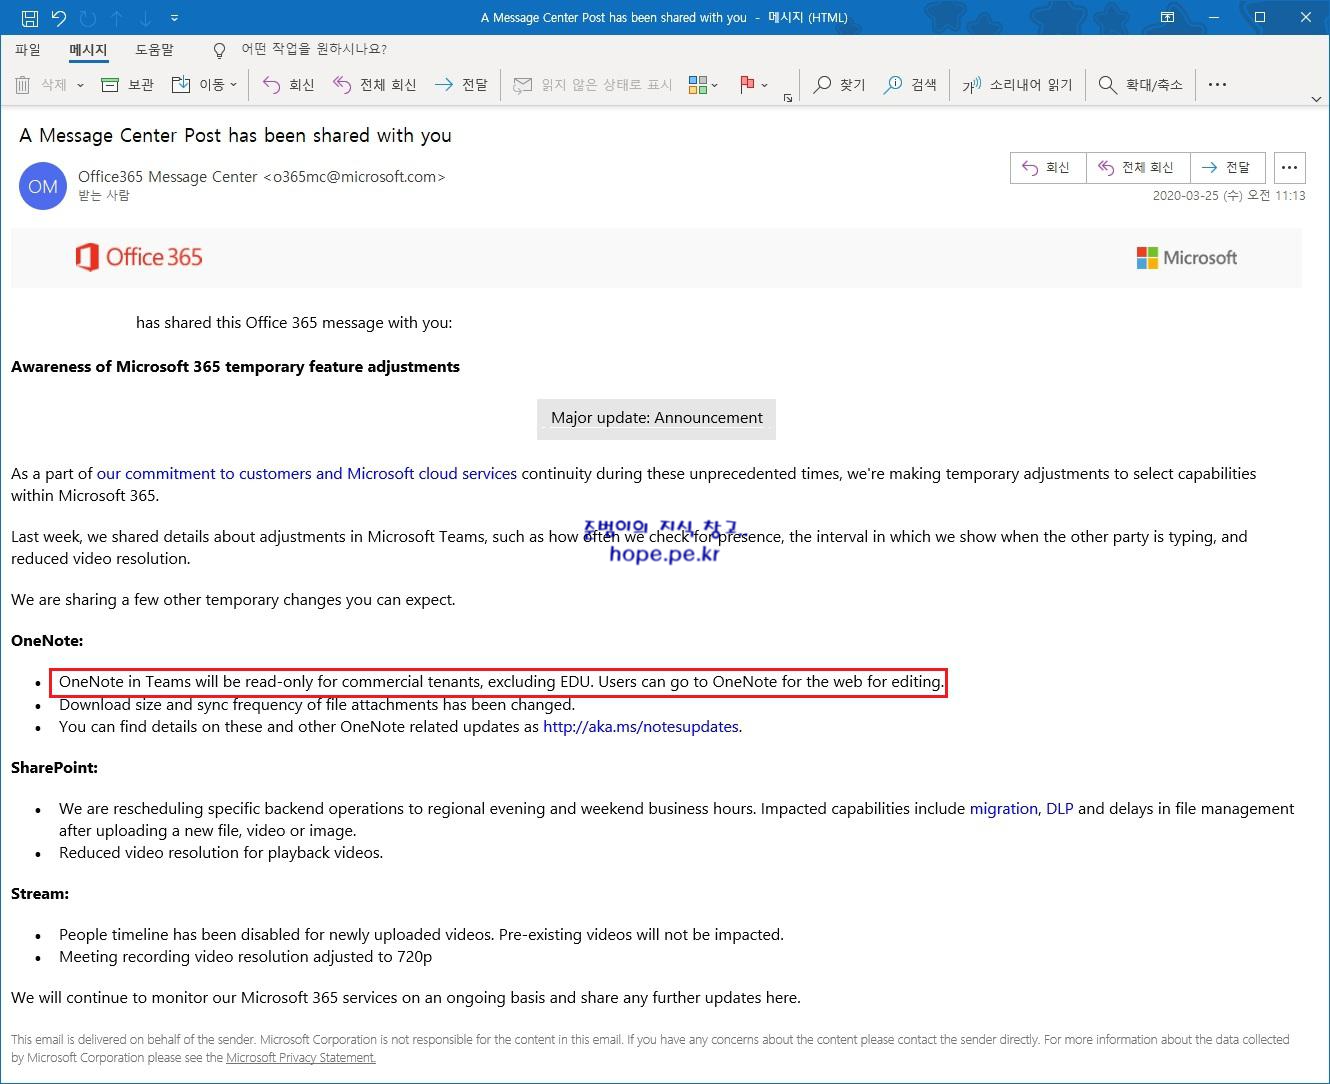Save the message with the floppy disk icon
Viewport: 1330px width, 1084px height.
(30, 18)
